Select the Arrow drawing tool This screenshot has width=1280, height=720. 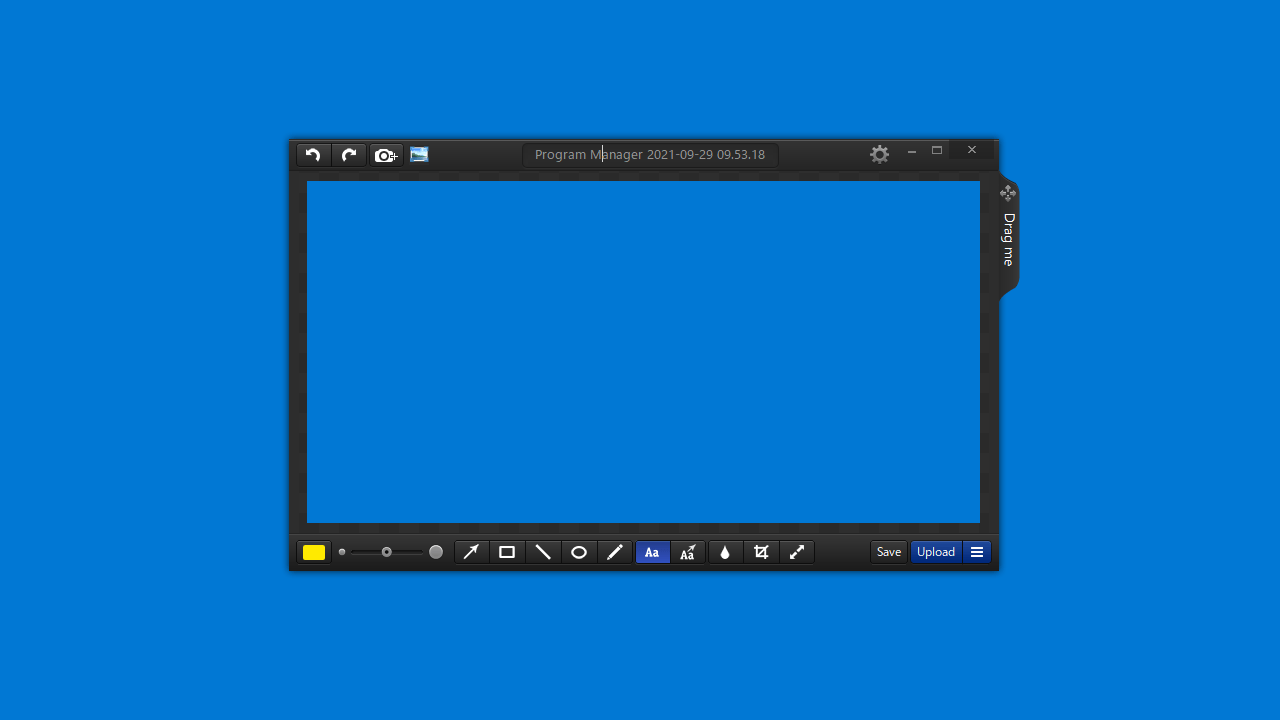coord(471,552)
